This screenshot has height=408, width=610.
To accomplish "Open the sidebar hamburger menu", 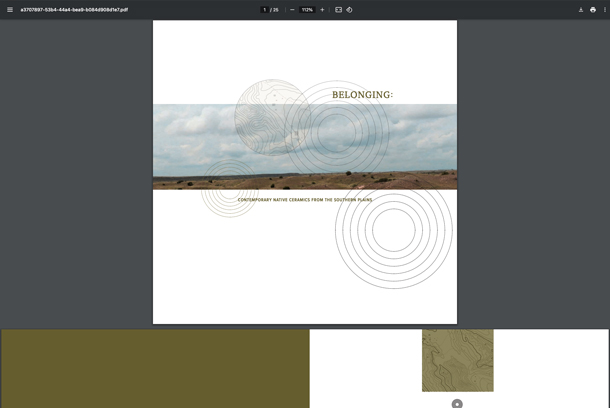I will pyautogui.click(x=10, y=10).
